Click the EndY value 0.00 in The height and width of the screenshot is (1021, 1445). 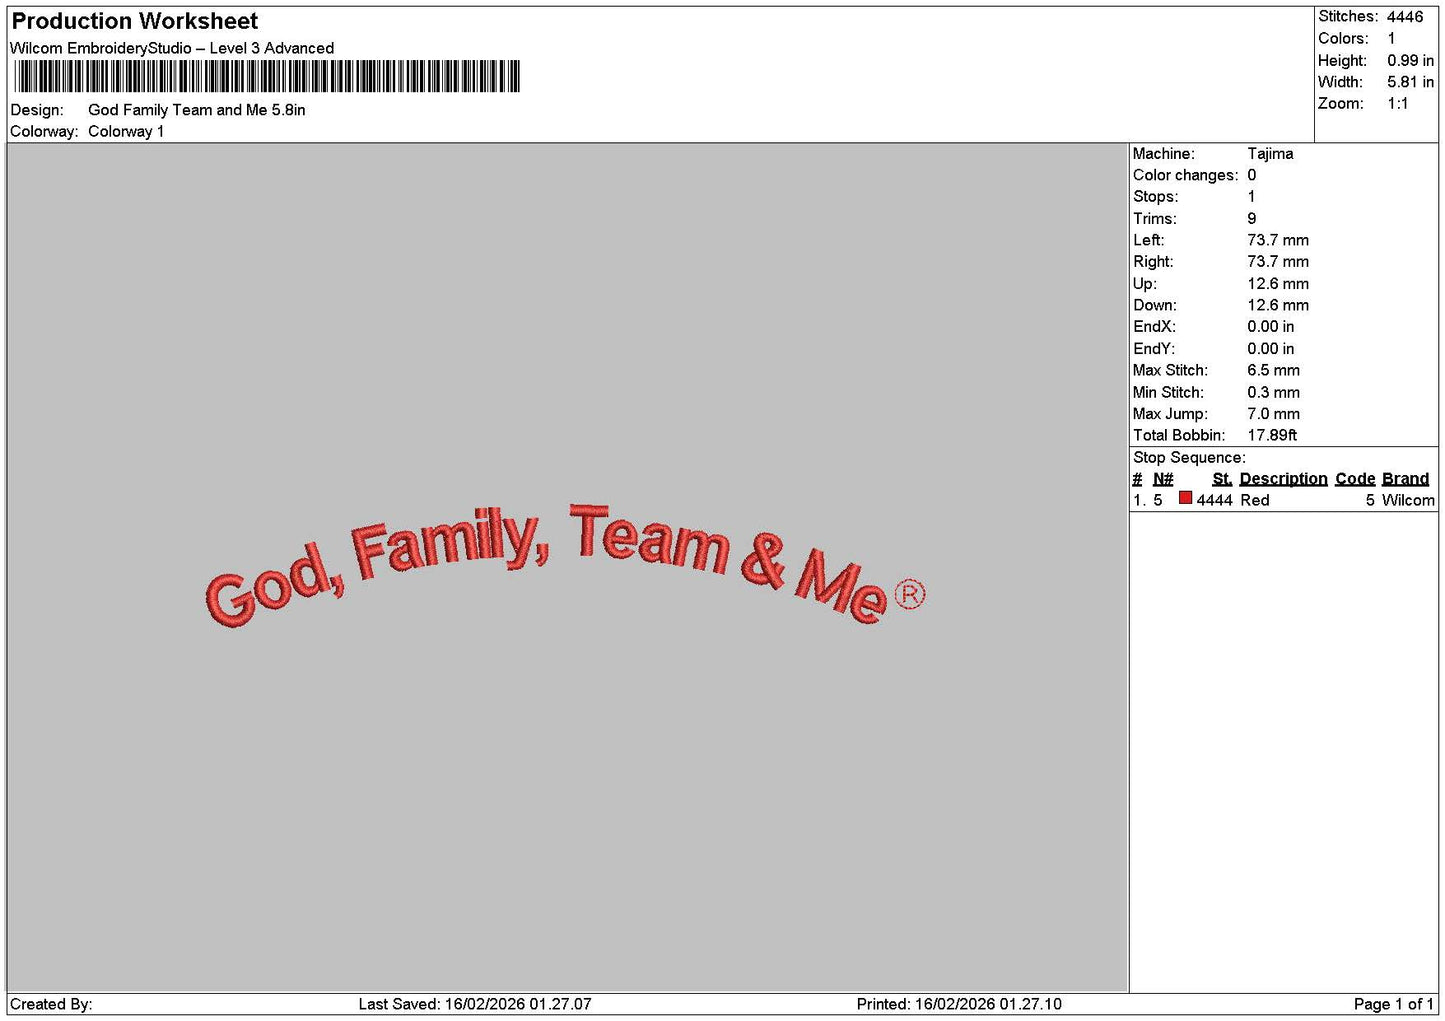(1271, 349)
